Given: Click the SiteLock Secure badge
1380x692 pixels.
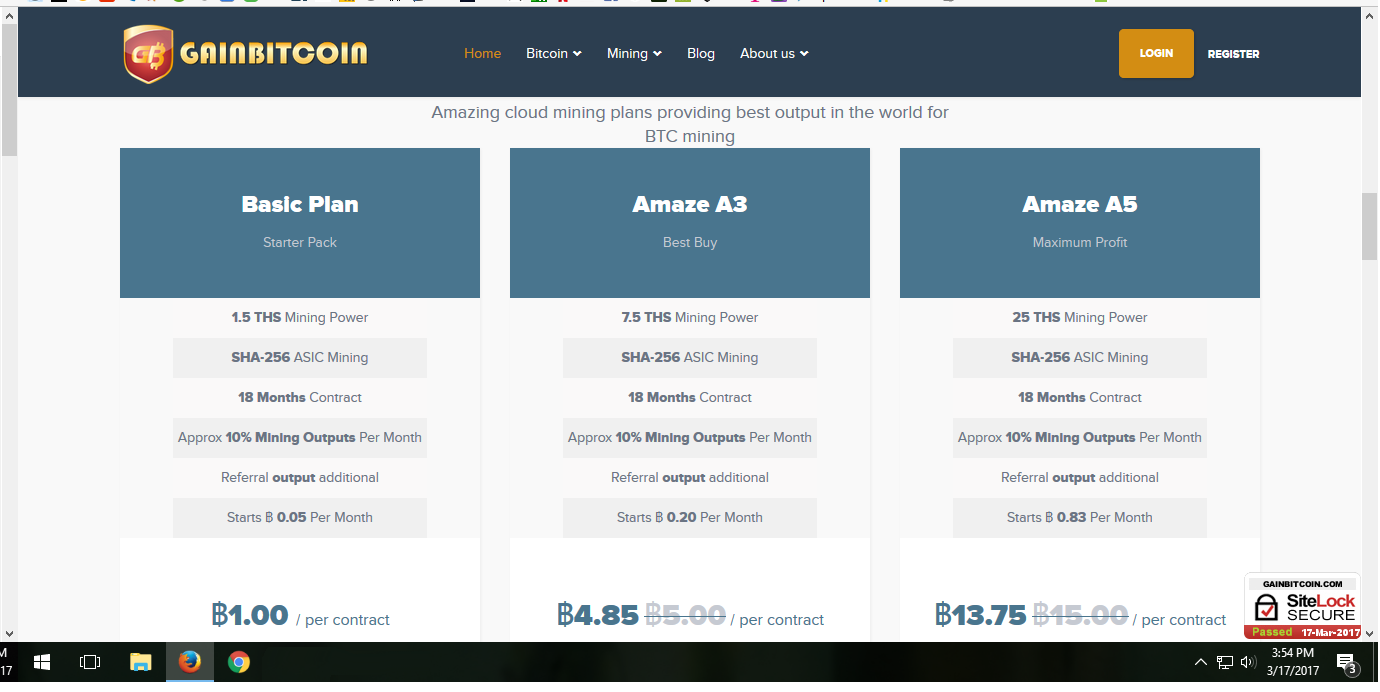Looking at the screenshot, I should coord(1302,606).
